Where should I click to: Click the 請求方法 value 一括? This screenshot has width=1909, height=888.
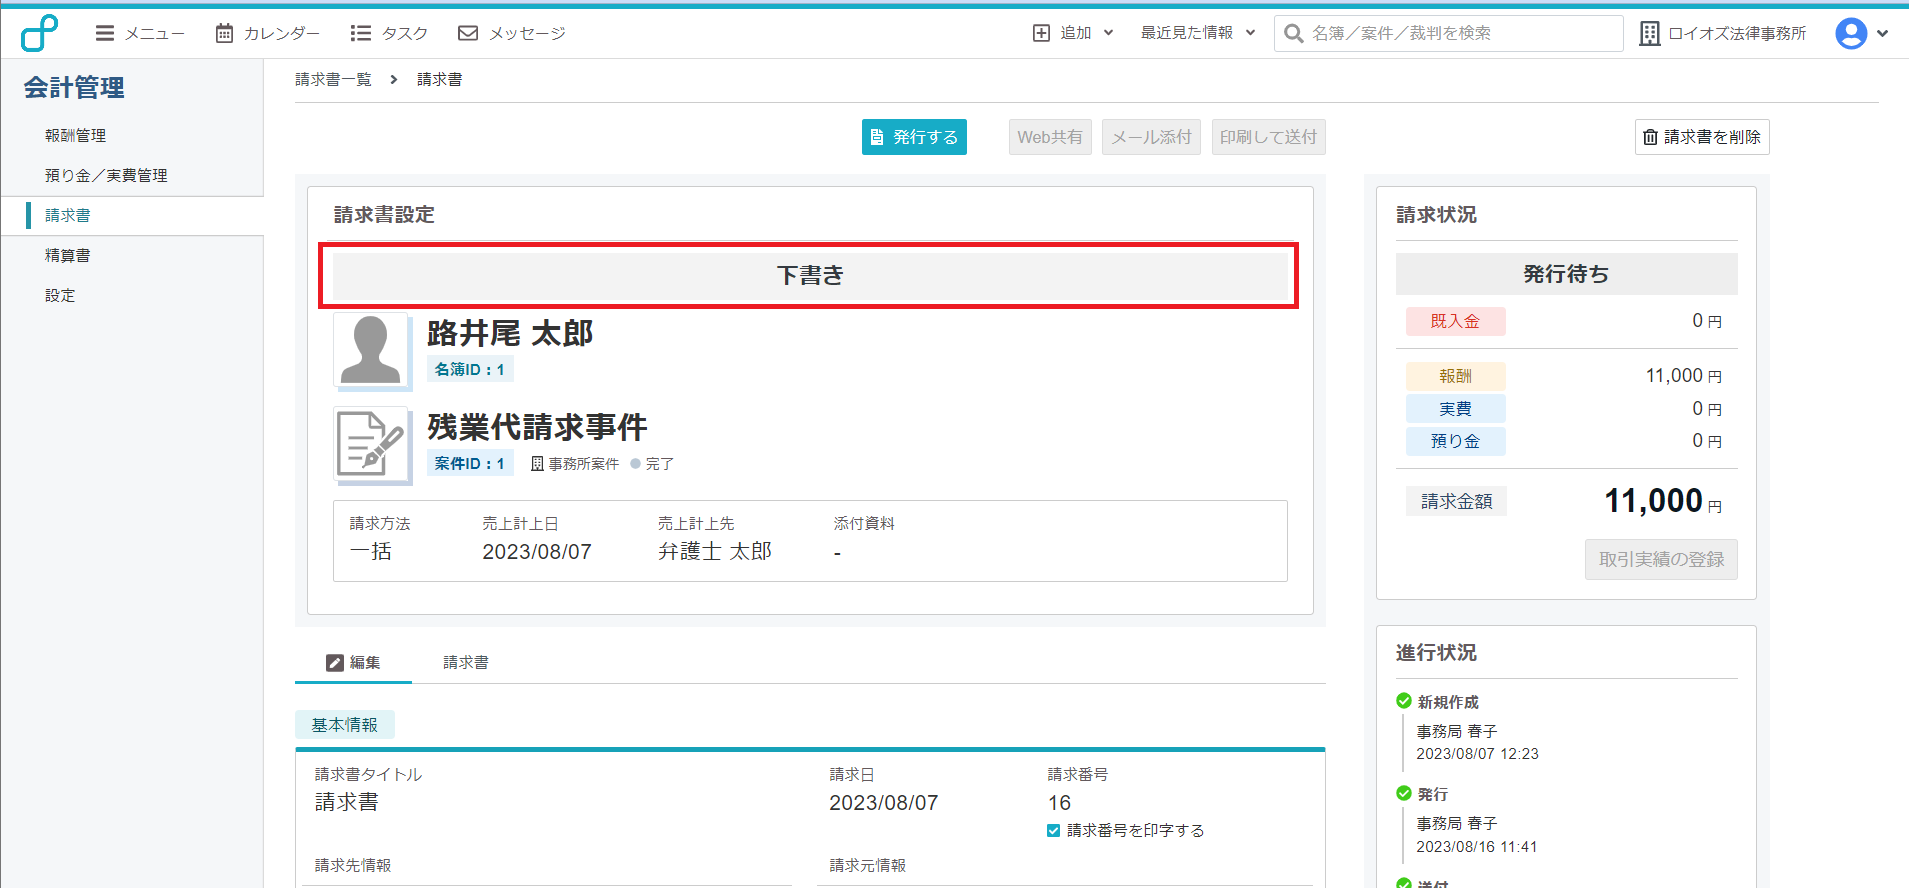tap(370, 551)
